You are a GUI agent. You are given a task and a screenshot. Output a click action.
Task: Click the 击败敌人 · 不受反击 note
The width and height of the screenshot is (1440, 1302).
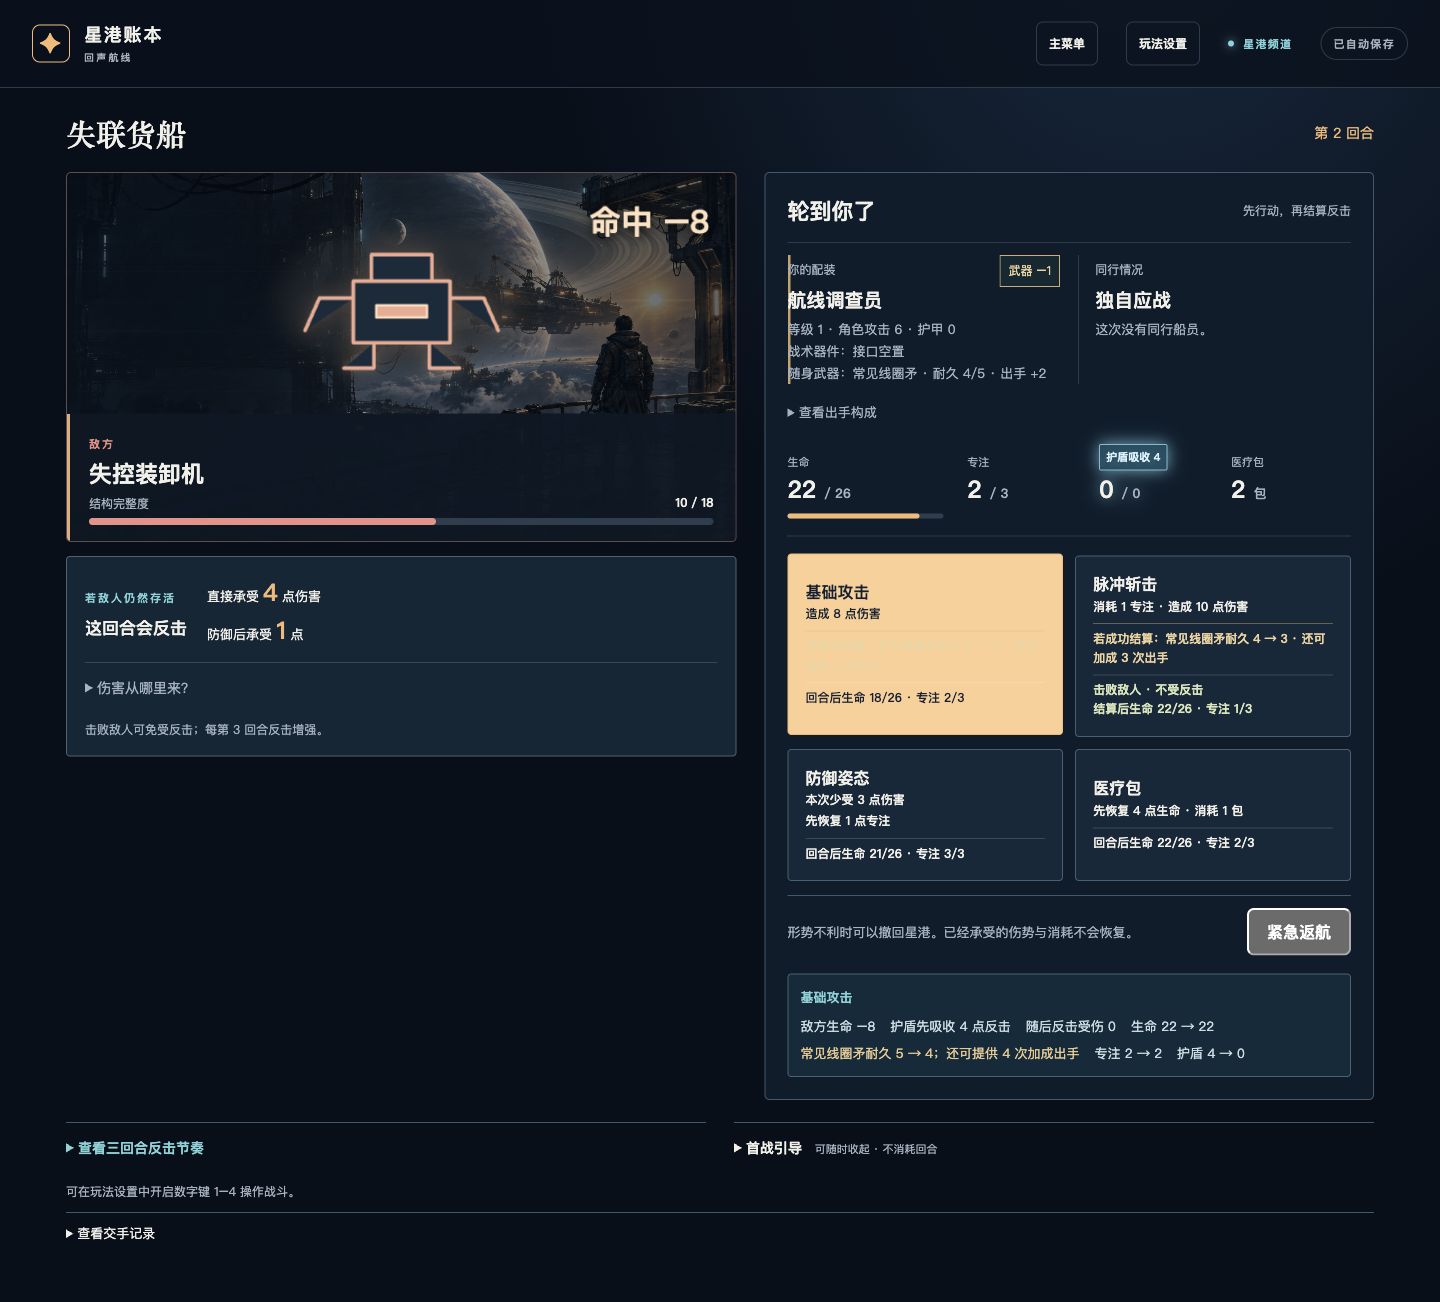click(1148, 689)
